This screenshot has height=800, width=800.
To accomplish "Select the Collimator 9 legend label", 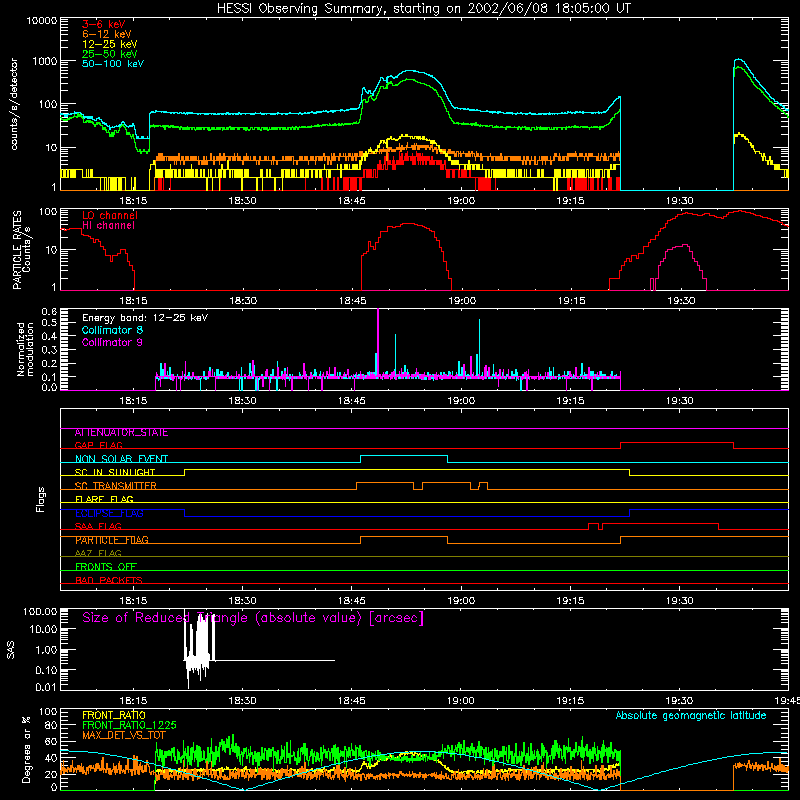I will (112, 342).
